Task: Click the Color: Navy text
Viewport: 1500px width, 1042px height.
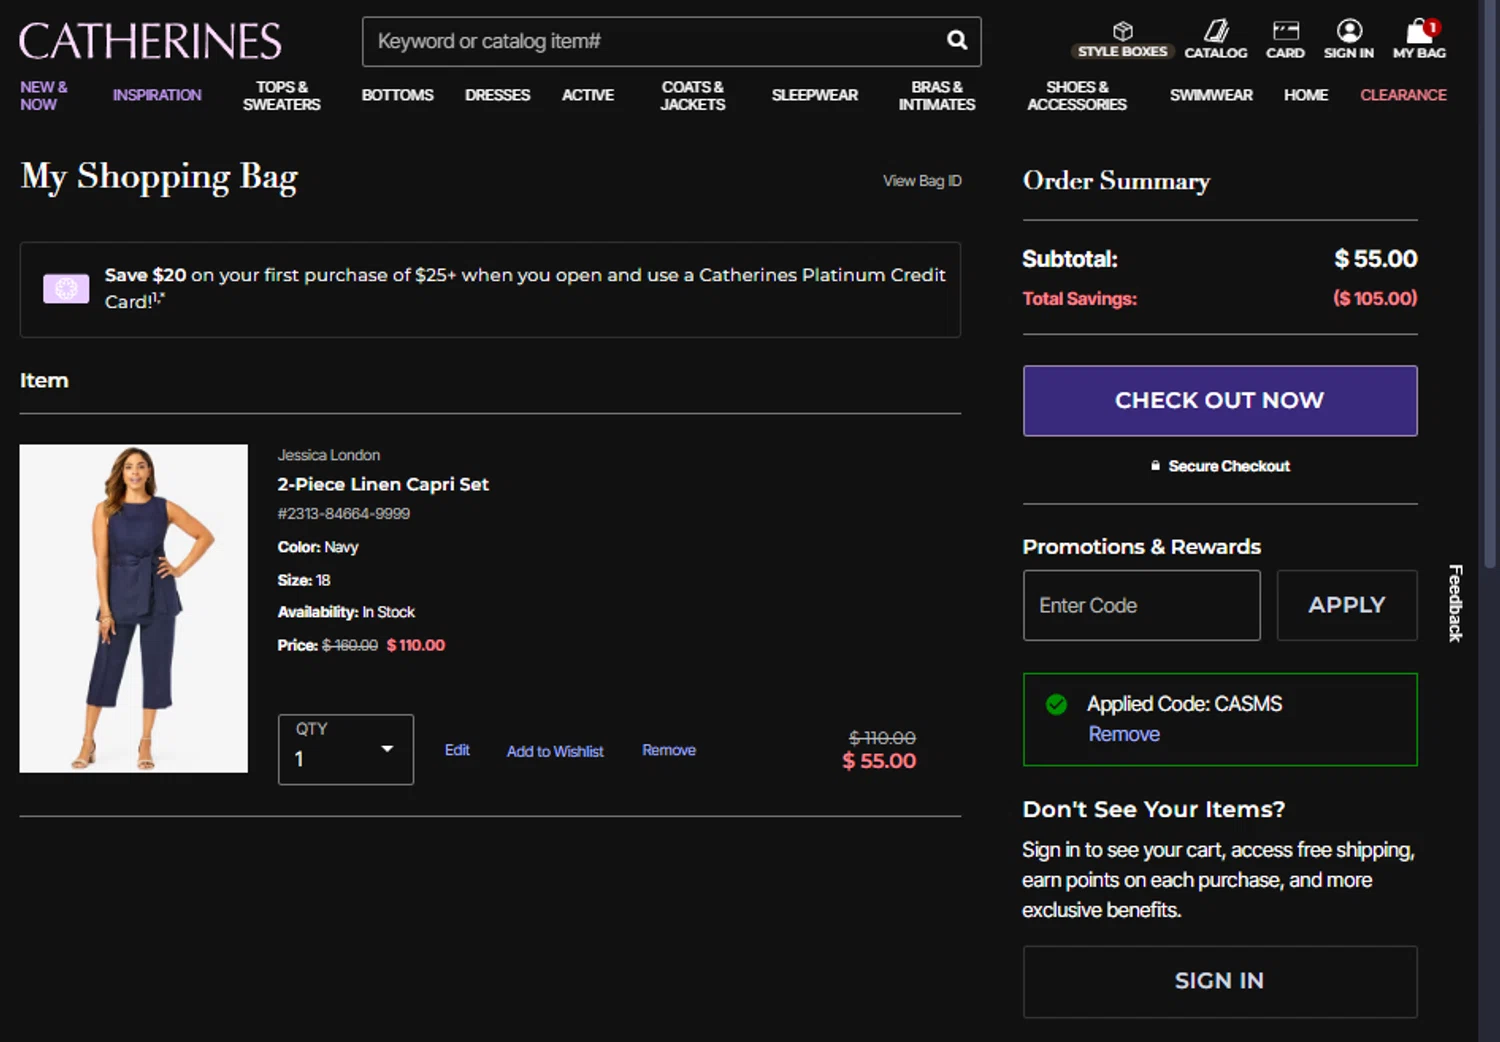Action: [318, 547]
